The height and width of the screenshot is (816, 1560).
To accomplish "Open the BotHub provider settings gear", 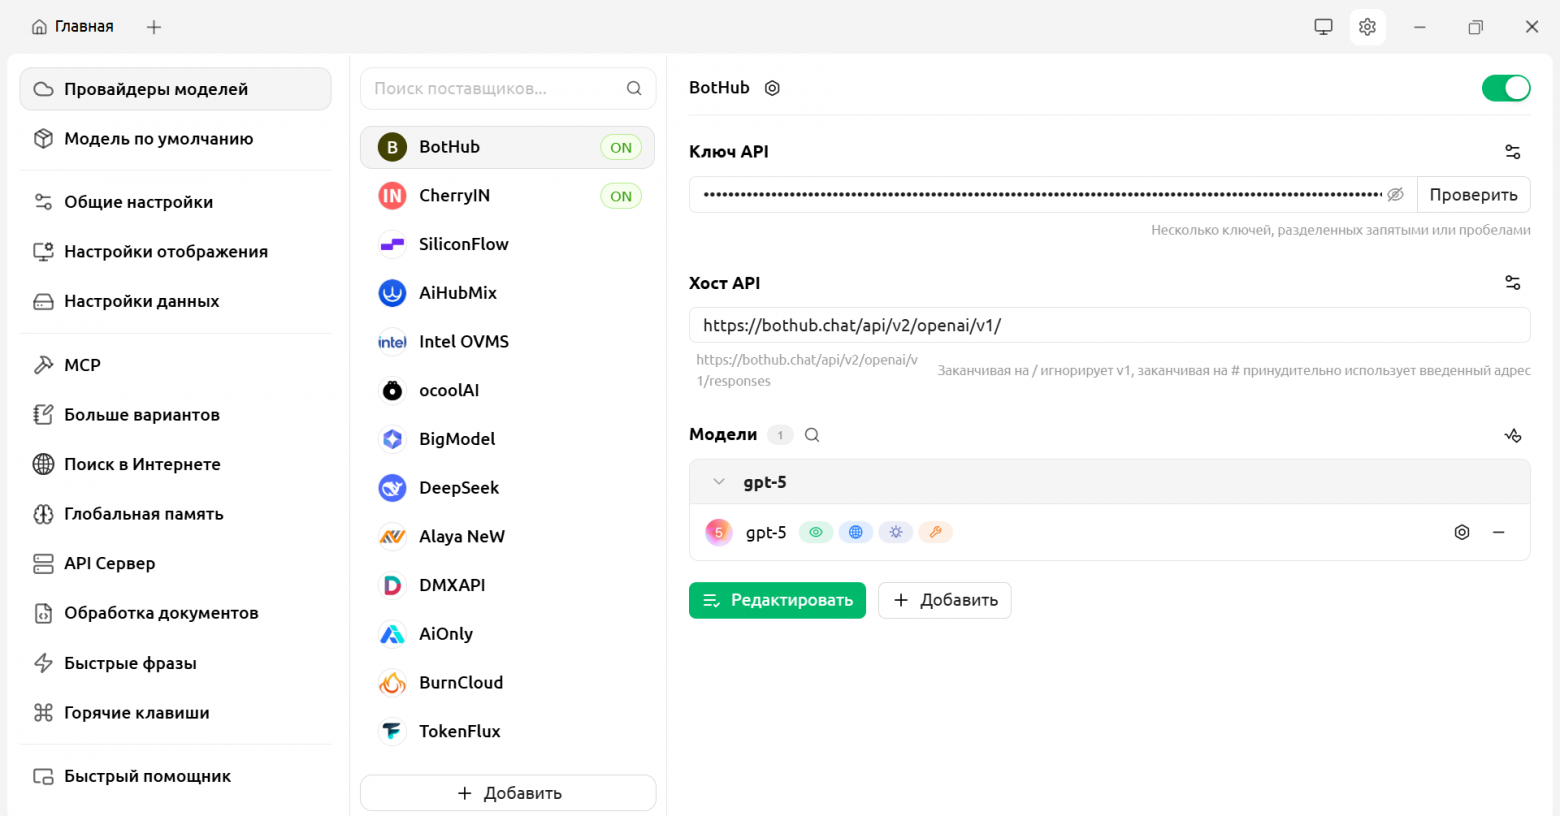I will click(771, 88).
